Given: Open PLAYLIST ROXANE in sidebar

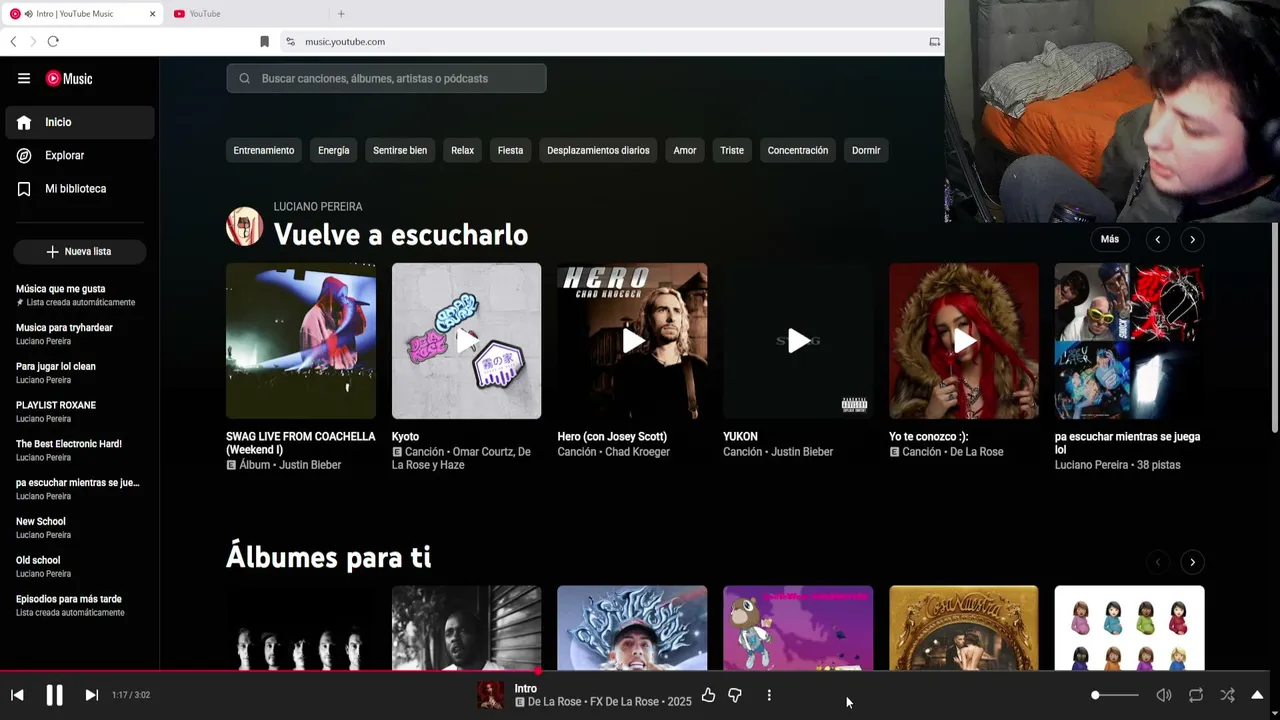Looking at the screenshot, I should click(80, 412).
